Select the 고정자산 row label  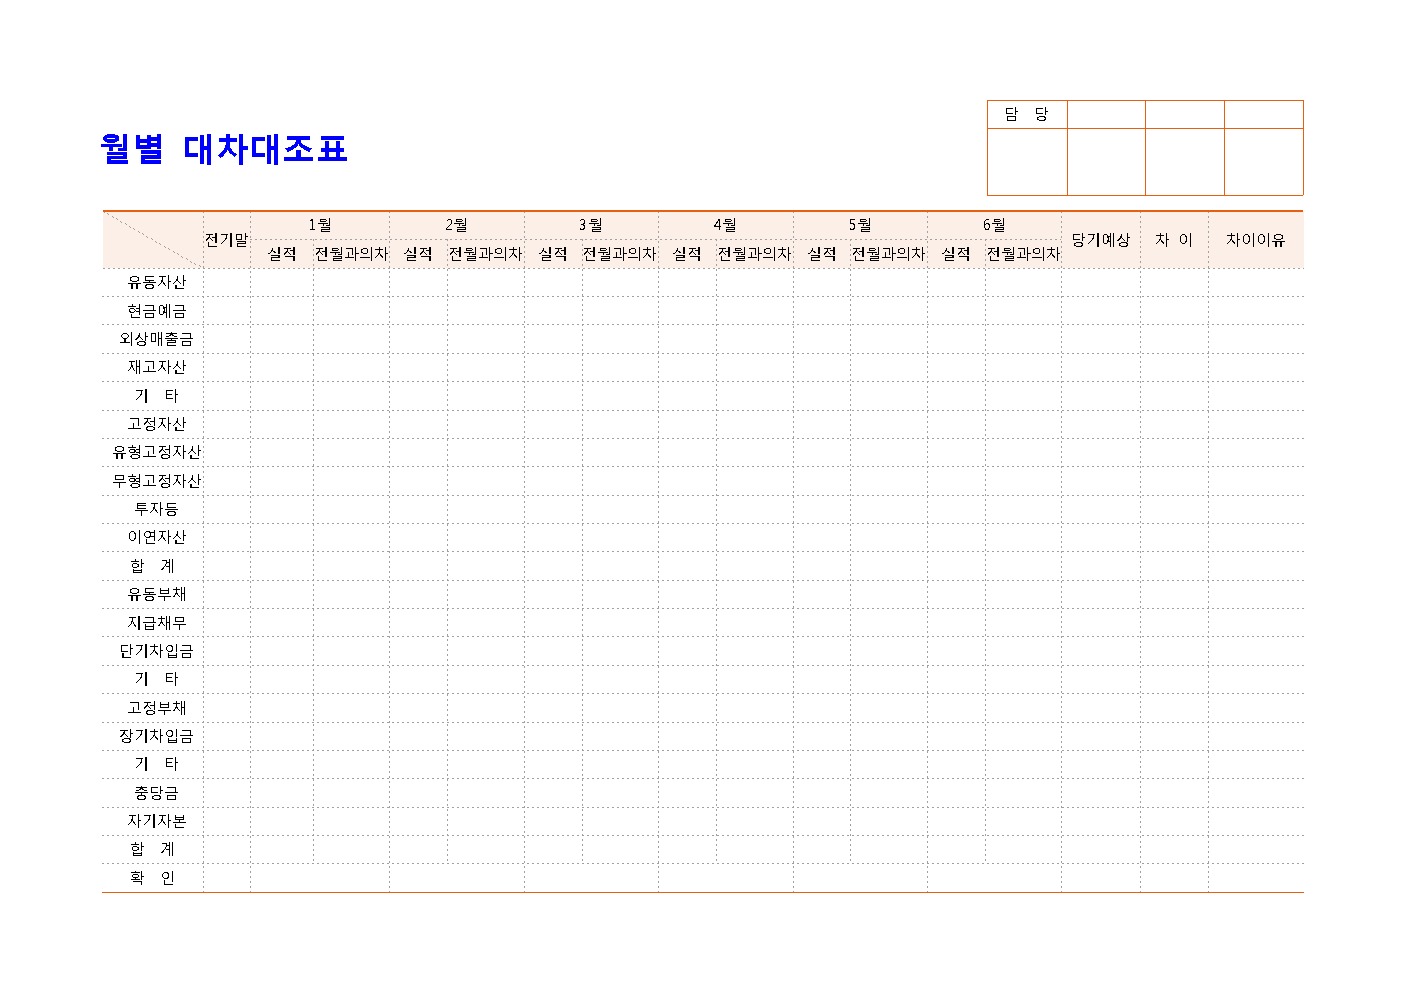tap(157, 424)
